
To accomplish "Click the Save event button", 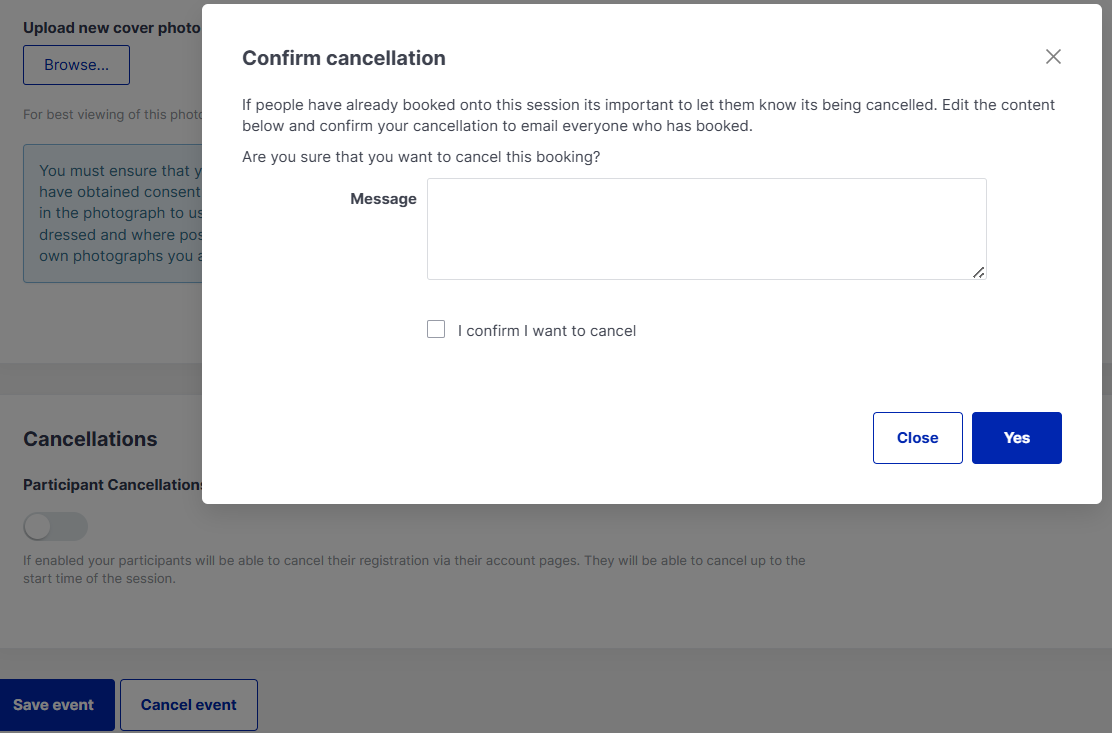I will (x=55, y=705).
